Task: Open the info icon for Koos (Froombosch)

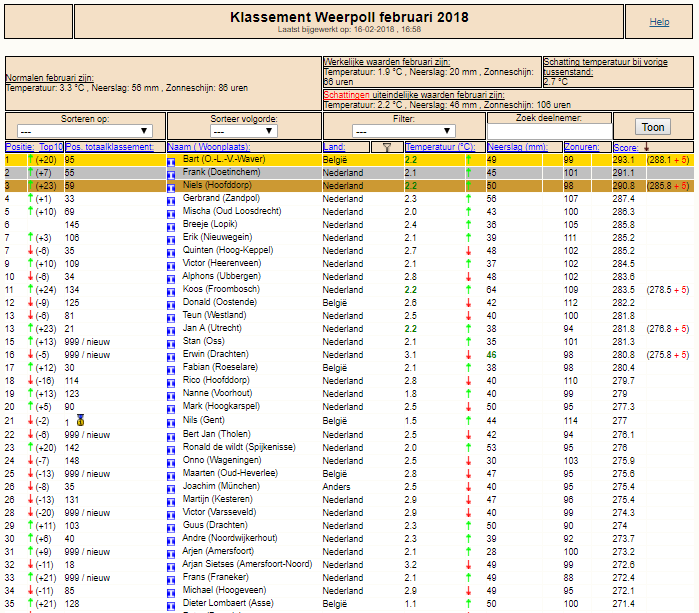Action: tap(171, 292)
